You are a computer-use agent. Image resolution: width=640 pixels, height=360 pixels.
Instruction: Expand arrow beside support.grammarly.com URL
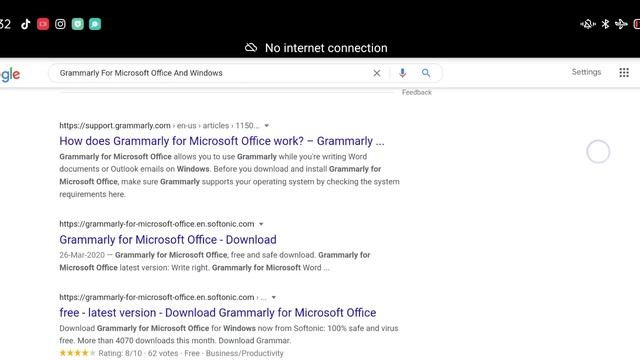[267, 126]
